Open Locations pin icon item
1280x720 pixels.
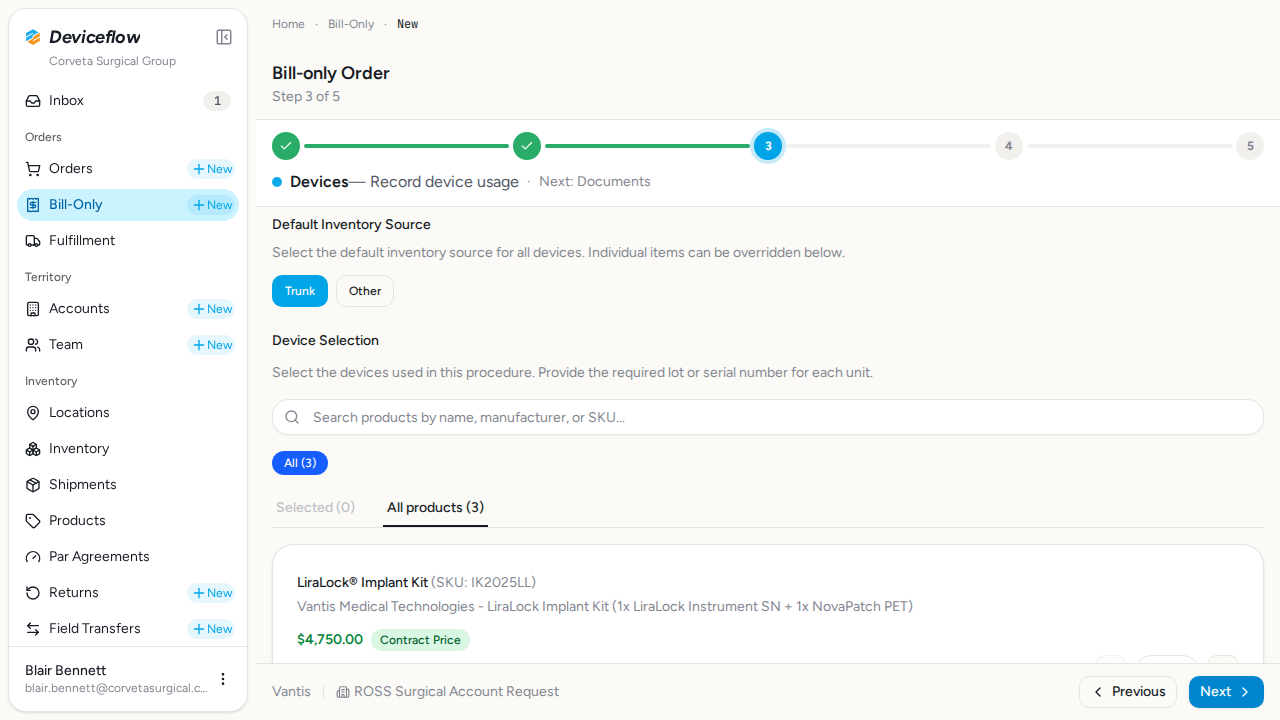click(128, 413)
